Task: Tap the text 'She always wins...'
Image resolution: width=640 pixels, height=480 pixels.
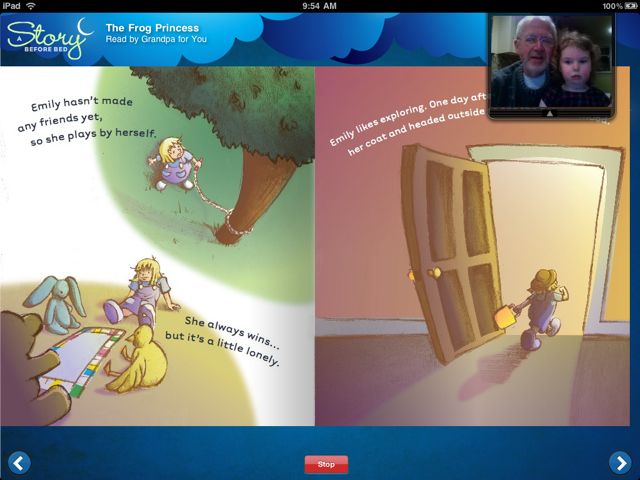Action: tap(232, 332)
